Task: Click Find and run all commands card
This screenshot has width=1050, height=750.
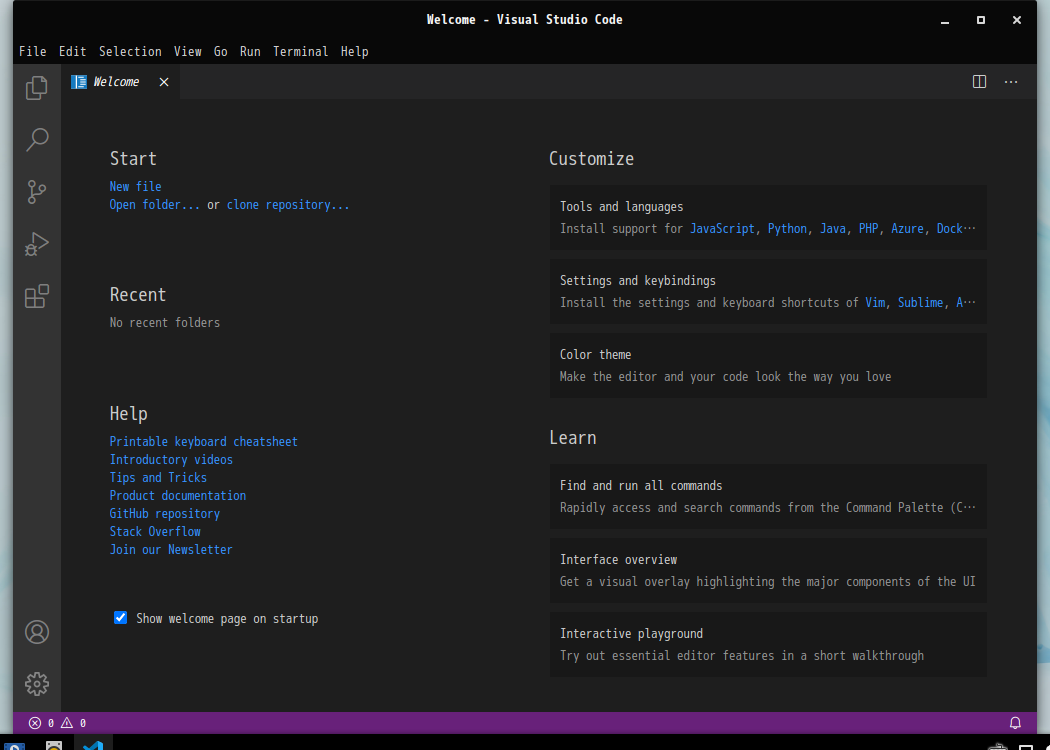Action: [768, 496]
